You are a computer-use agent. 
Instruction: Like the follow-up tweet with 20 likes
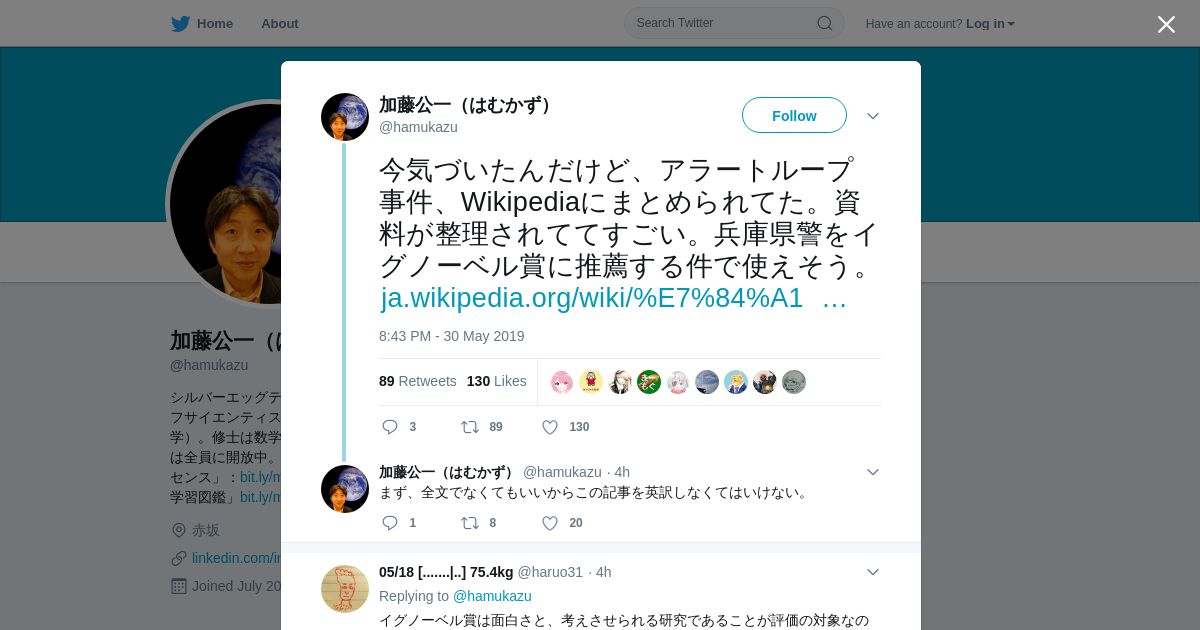tap(549, 523)
